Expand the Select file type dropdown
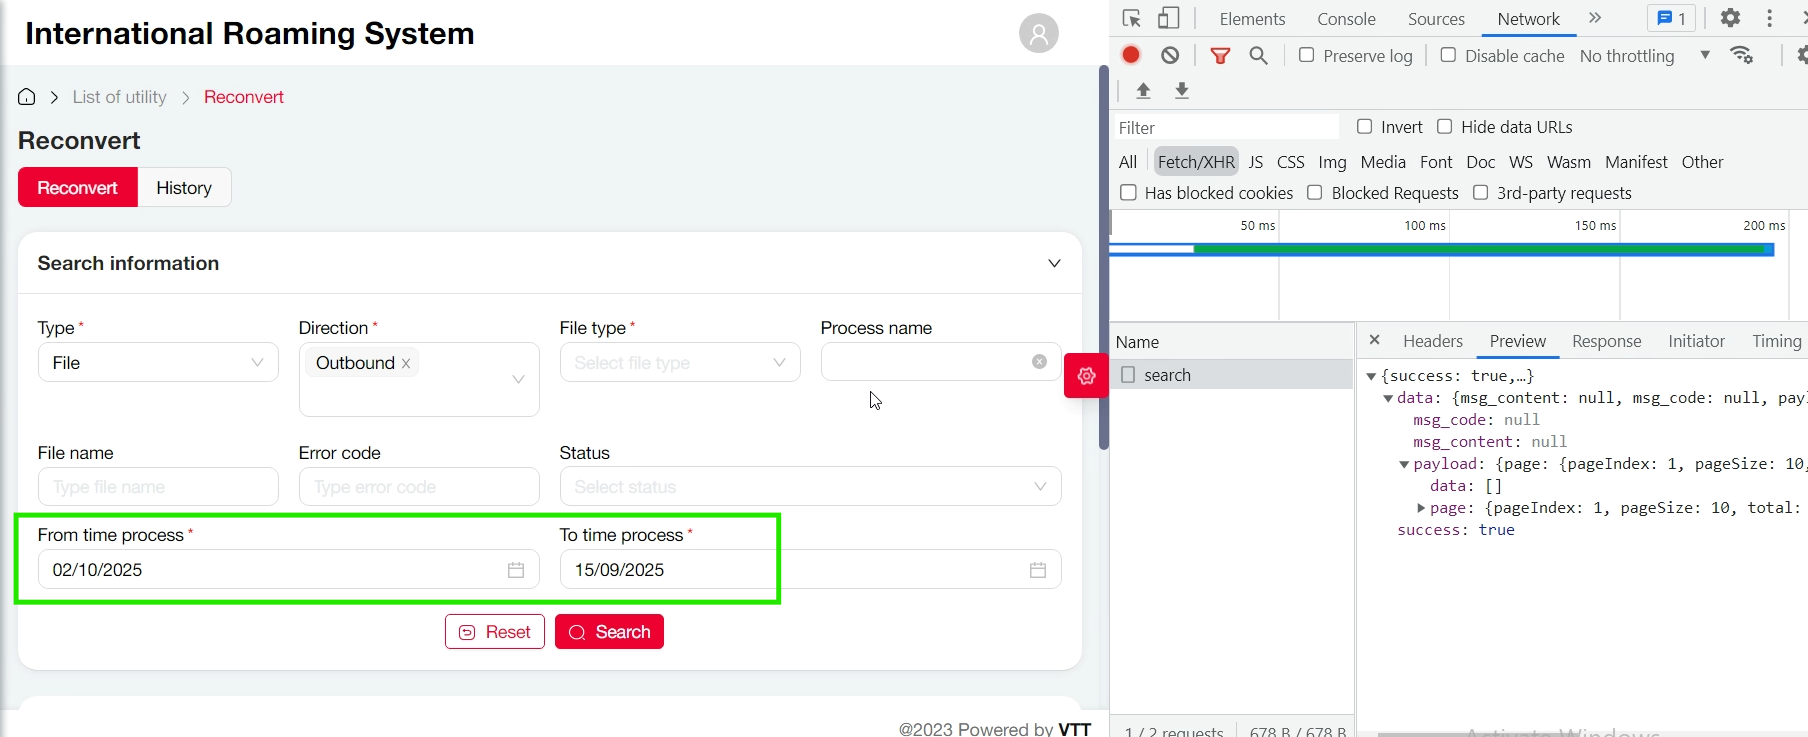Screen dimensions: 1808x737 pyautogui.click(x=680, y=363)
